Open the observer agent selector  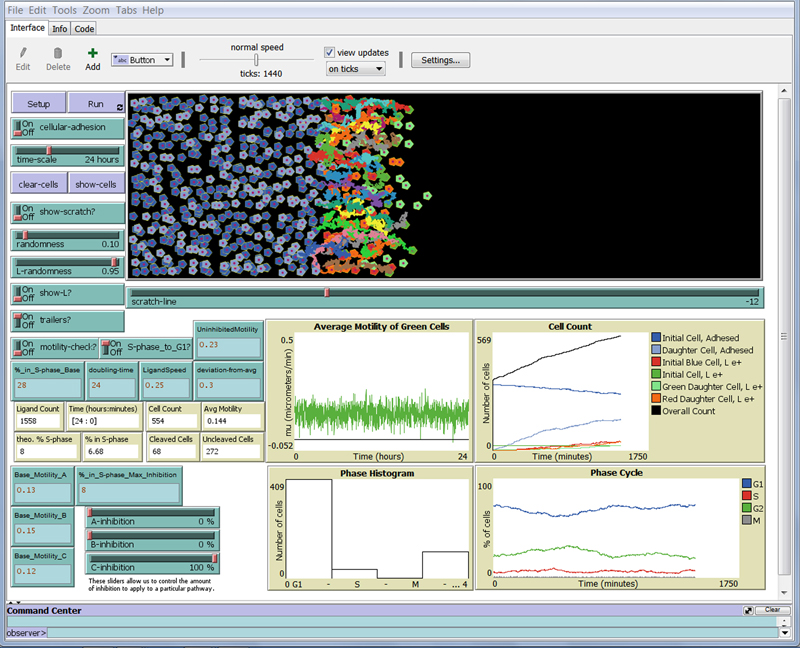(x=27, y=633)
